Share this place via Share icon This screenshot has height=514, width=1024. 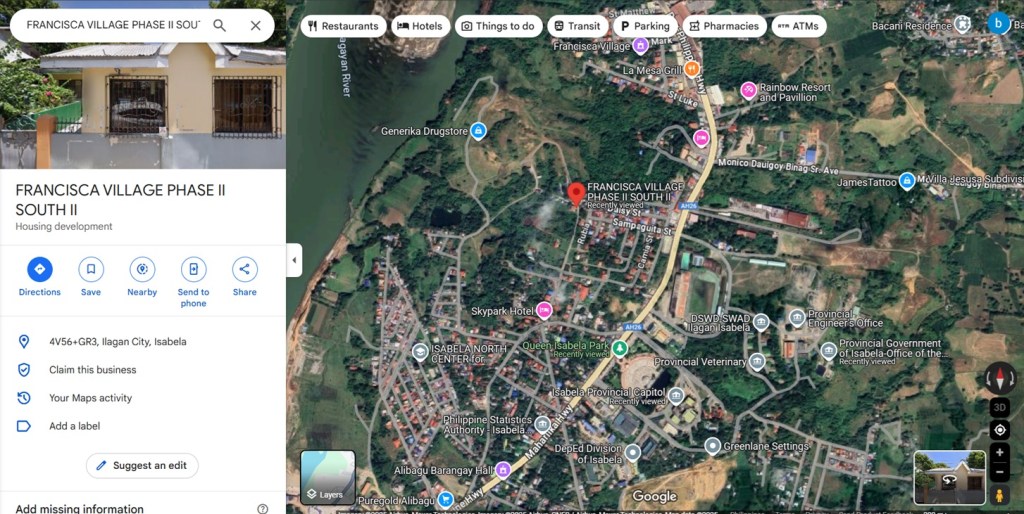pyautogui.click(x=245, y=269)
